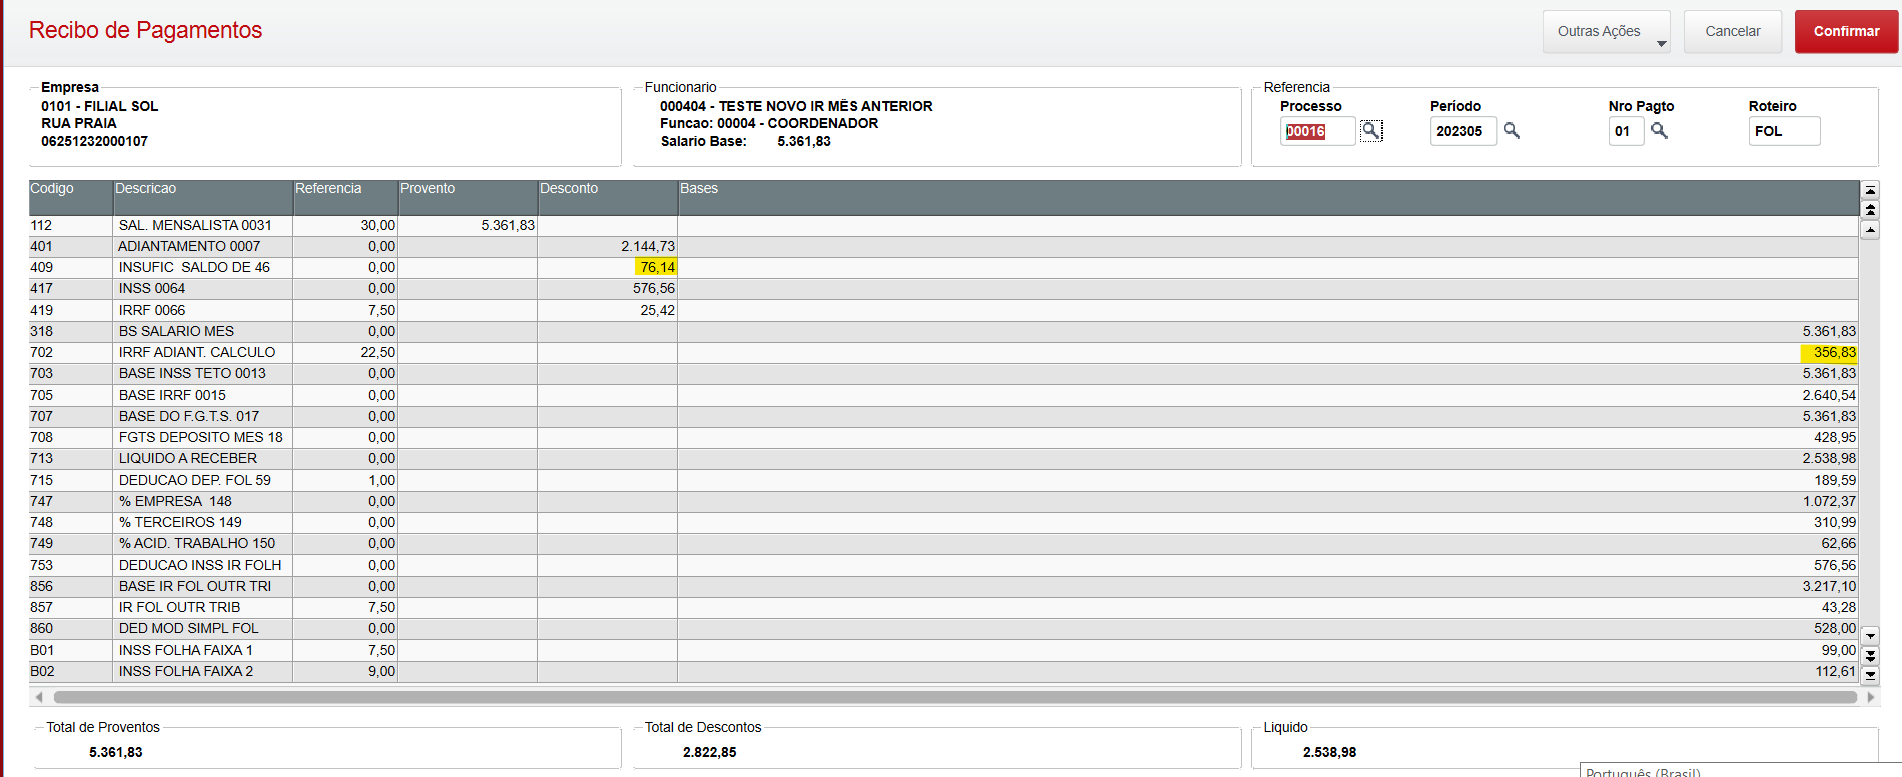Click the Liquido total 2.538,98
Image resolution: width=1902 pixels, height=777 pixels.
click(1330, 752)
